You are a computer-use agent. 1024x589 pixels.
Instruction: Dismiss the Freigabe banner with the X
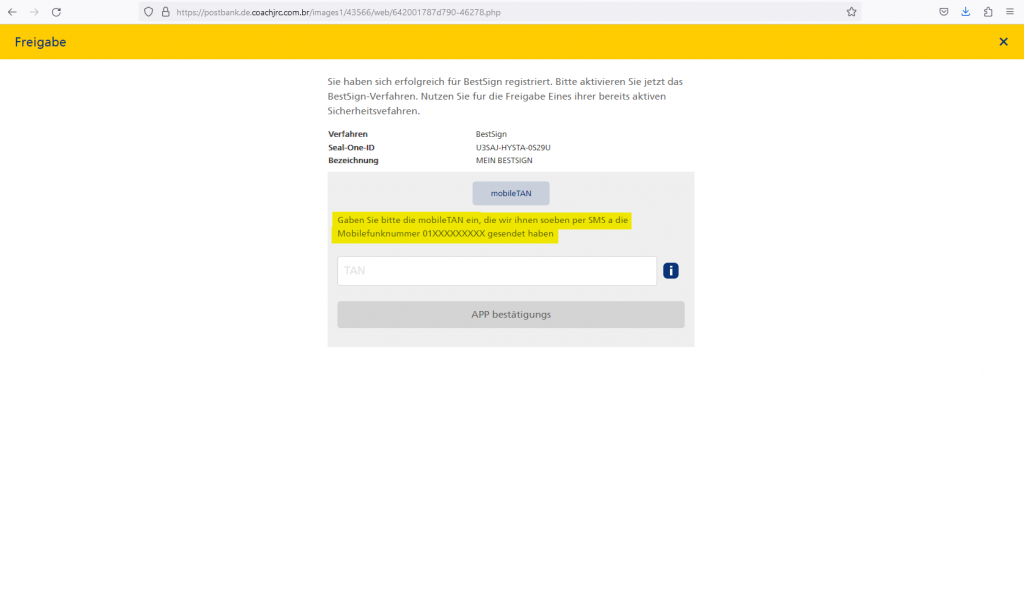1004,42
